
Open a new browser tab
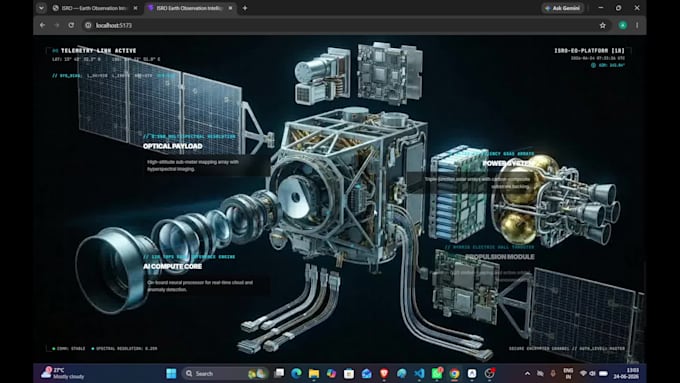pos(245,8)
